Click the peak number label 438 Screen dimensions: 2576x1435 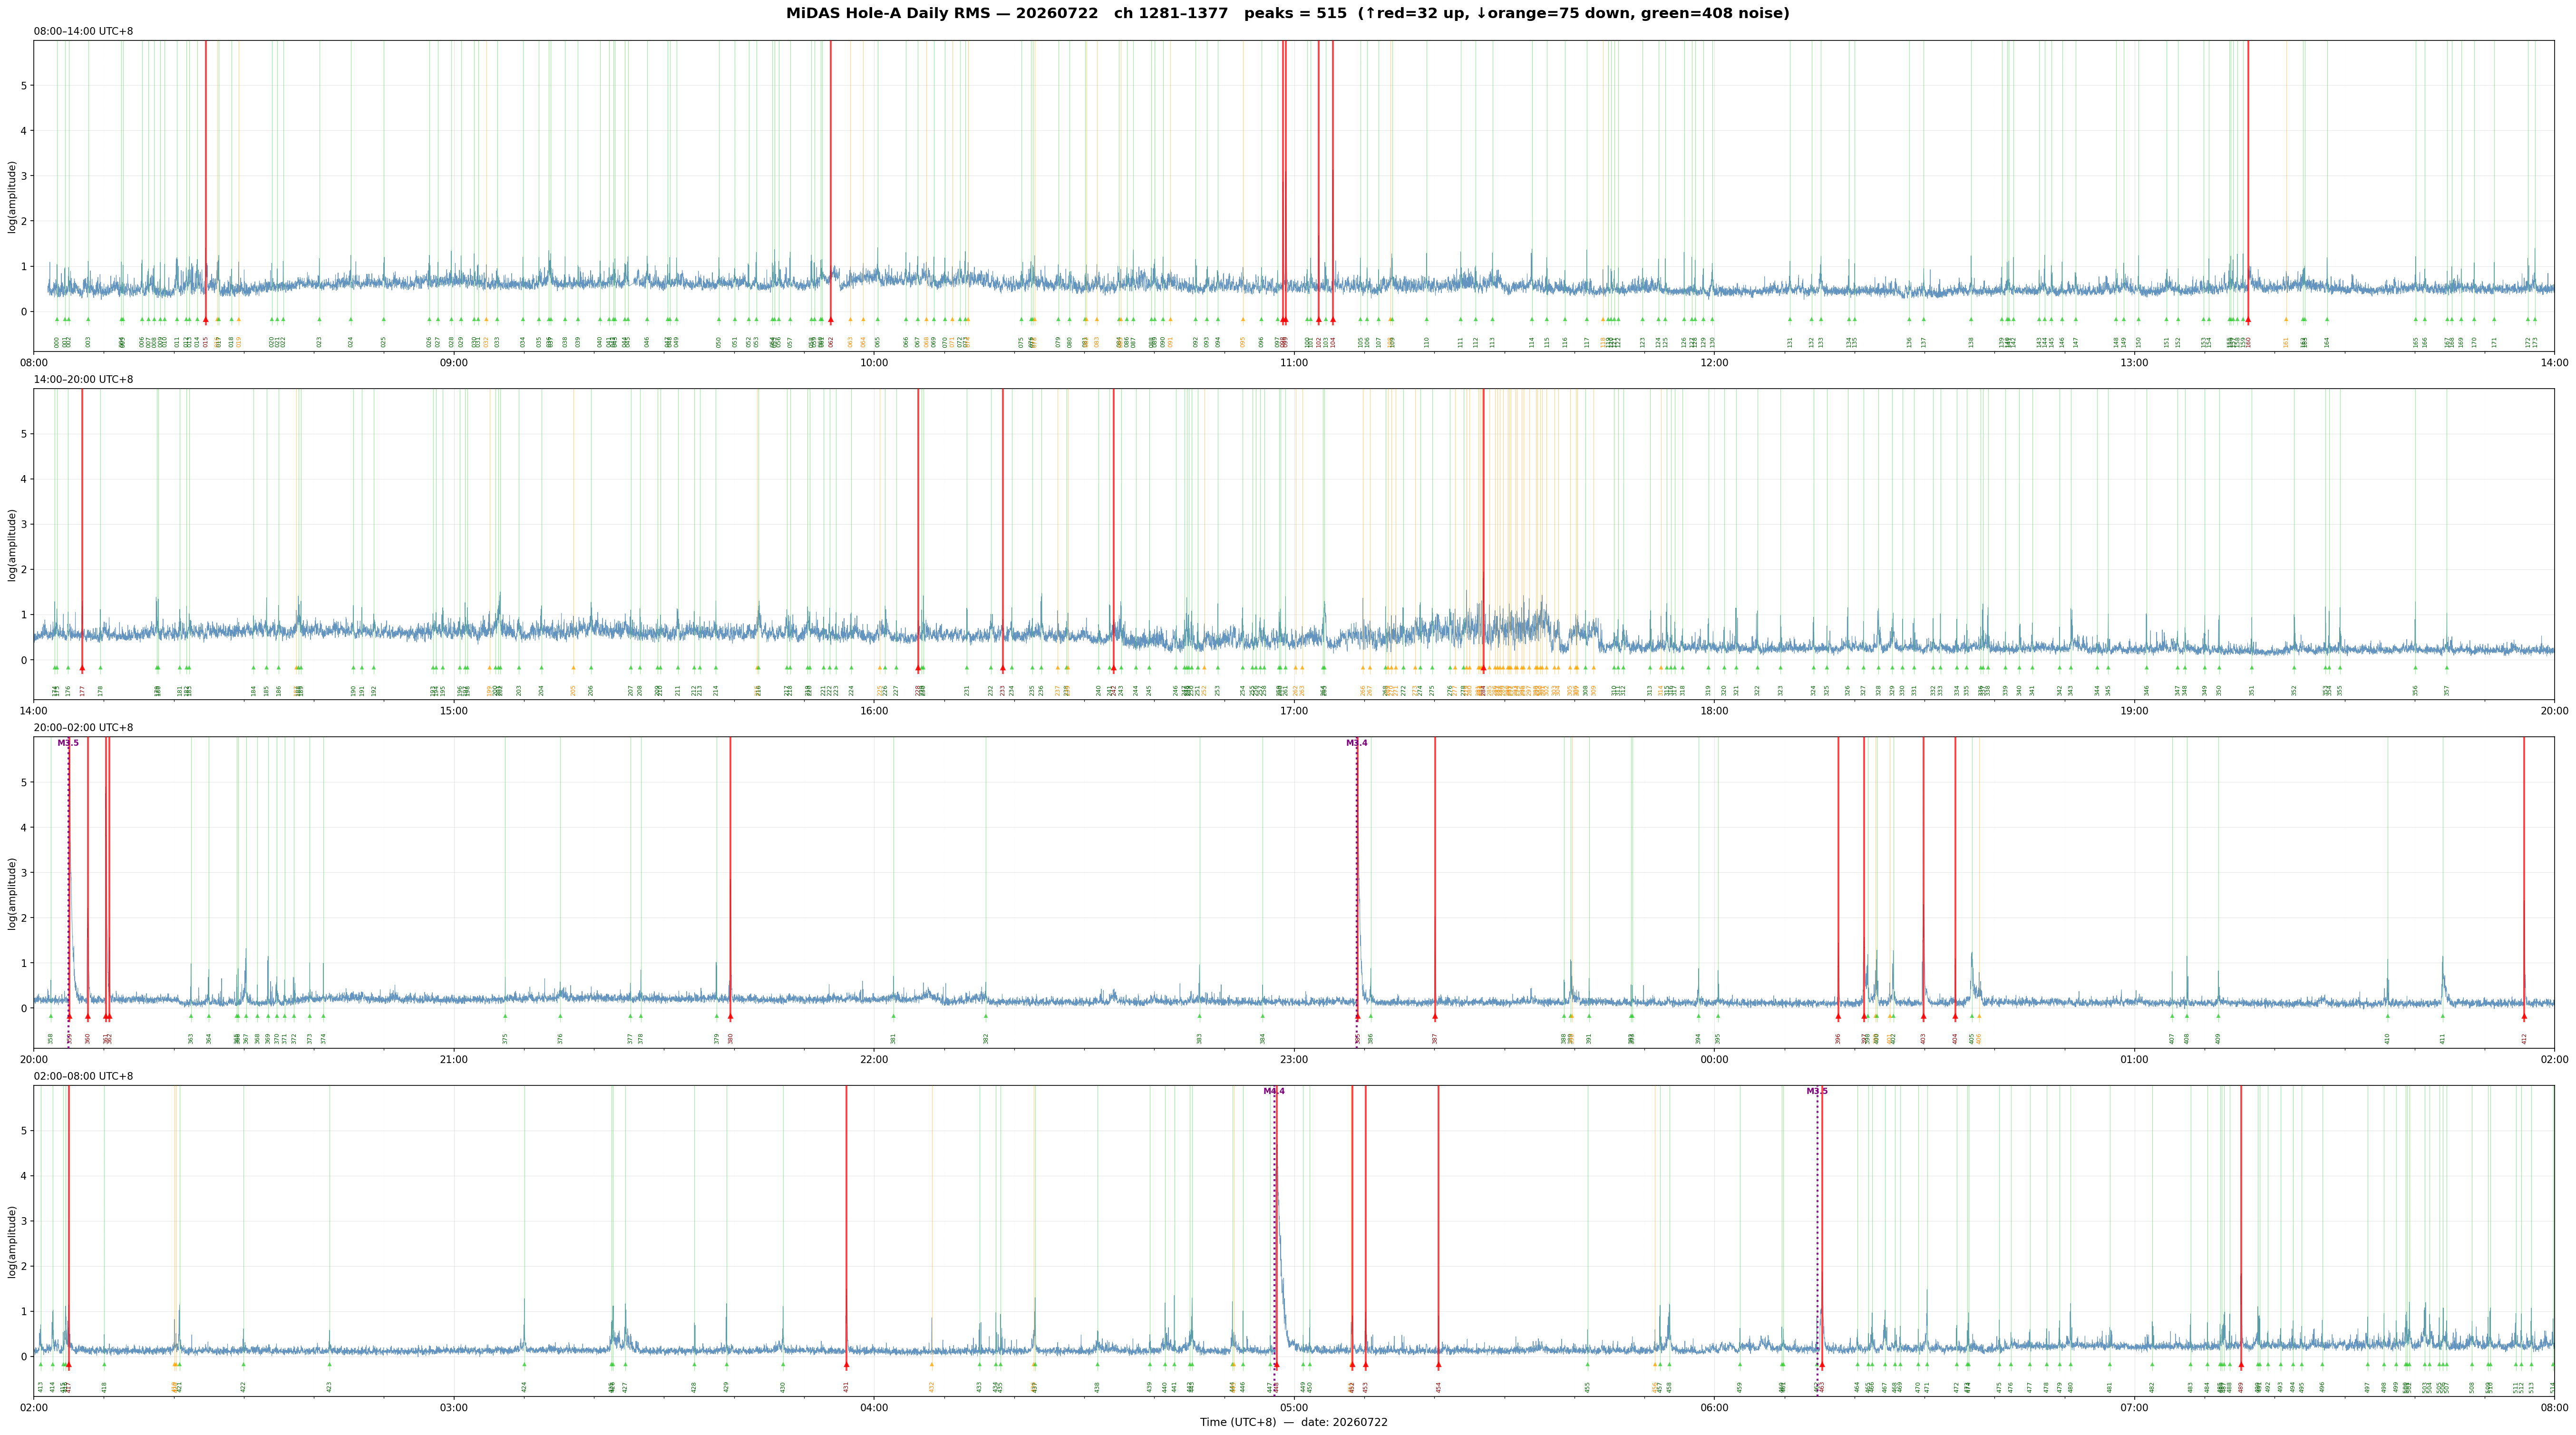1097,1387
